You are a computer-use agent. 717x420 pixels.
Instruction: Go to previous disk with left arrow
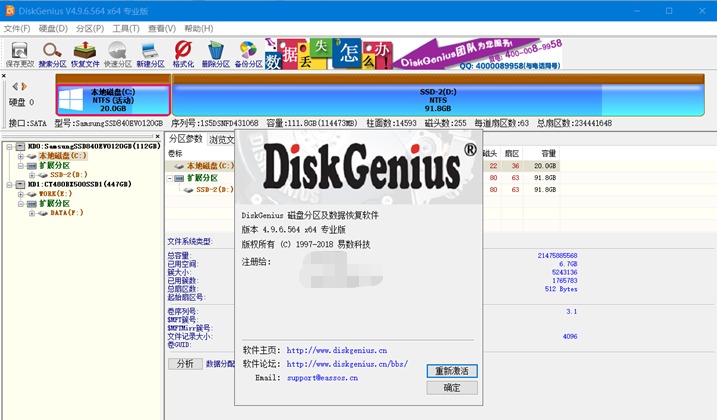tap(15, 86)
